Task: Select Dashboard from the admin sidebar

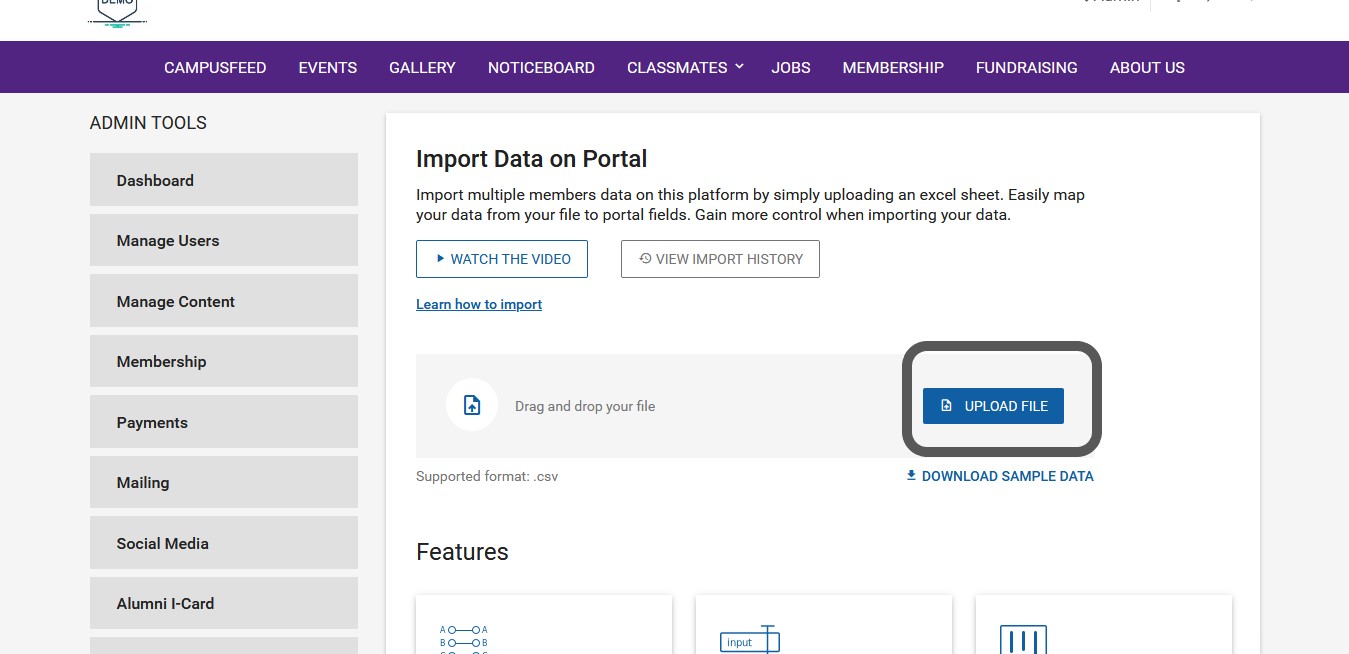Action: (224, 180)
